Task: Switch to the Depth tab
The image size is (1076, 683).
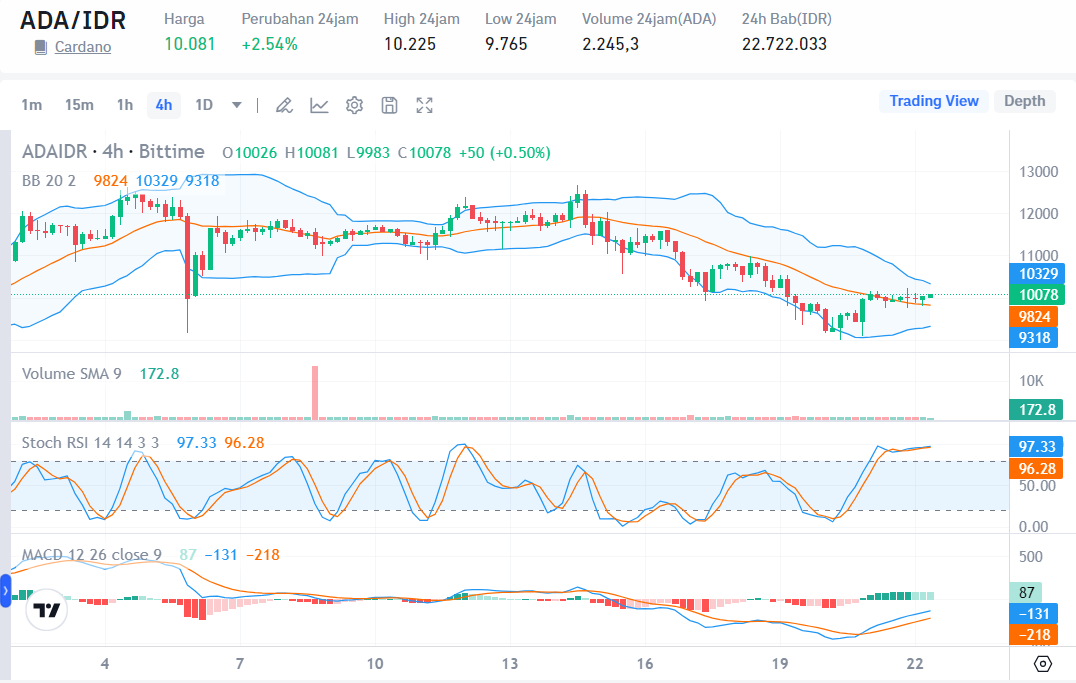Action: coord(1024,101)
